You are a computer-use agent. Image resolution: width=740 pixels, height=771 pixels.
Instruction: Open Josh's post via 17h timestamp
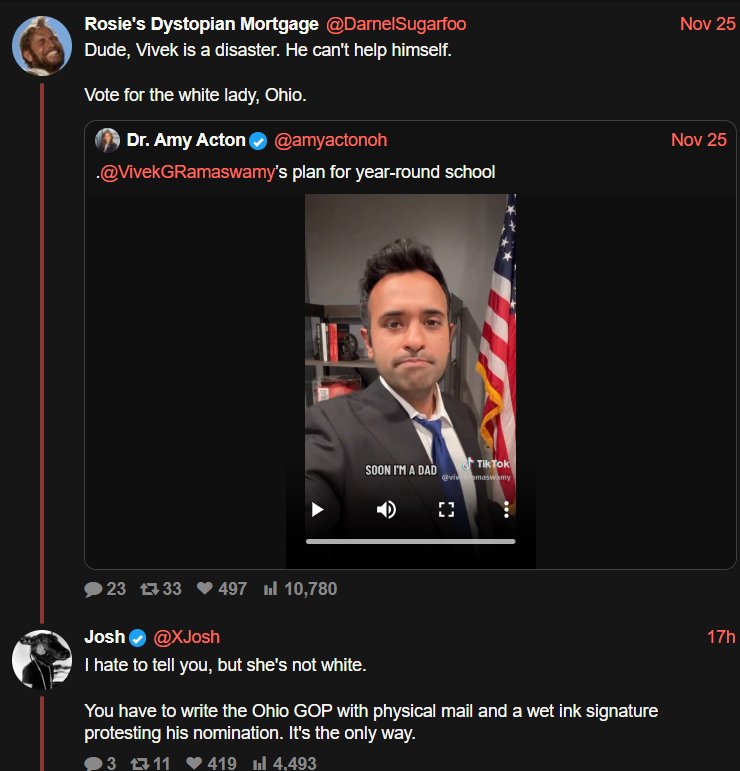pos(721,637)
